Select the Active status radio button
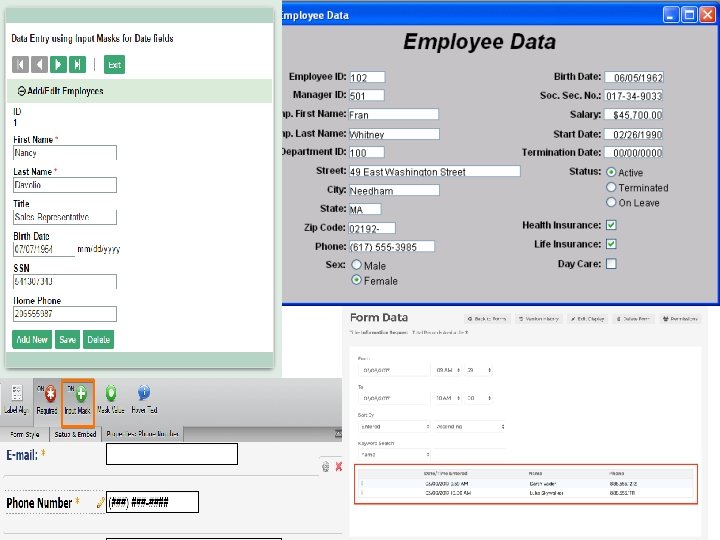This screenshot has height=540, width=720. coord(611,172)
